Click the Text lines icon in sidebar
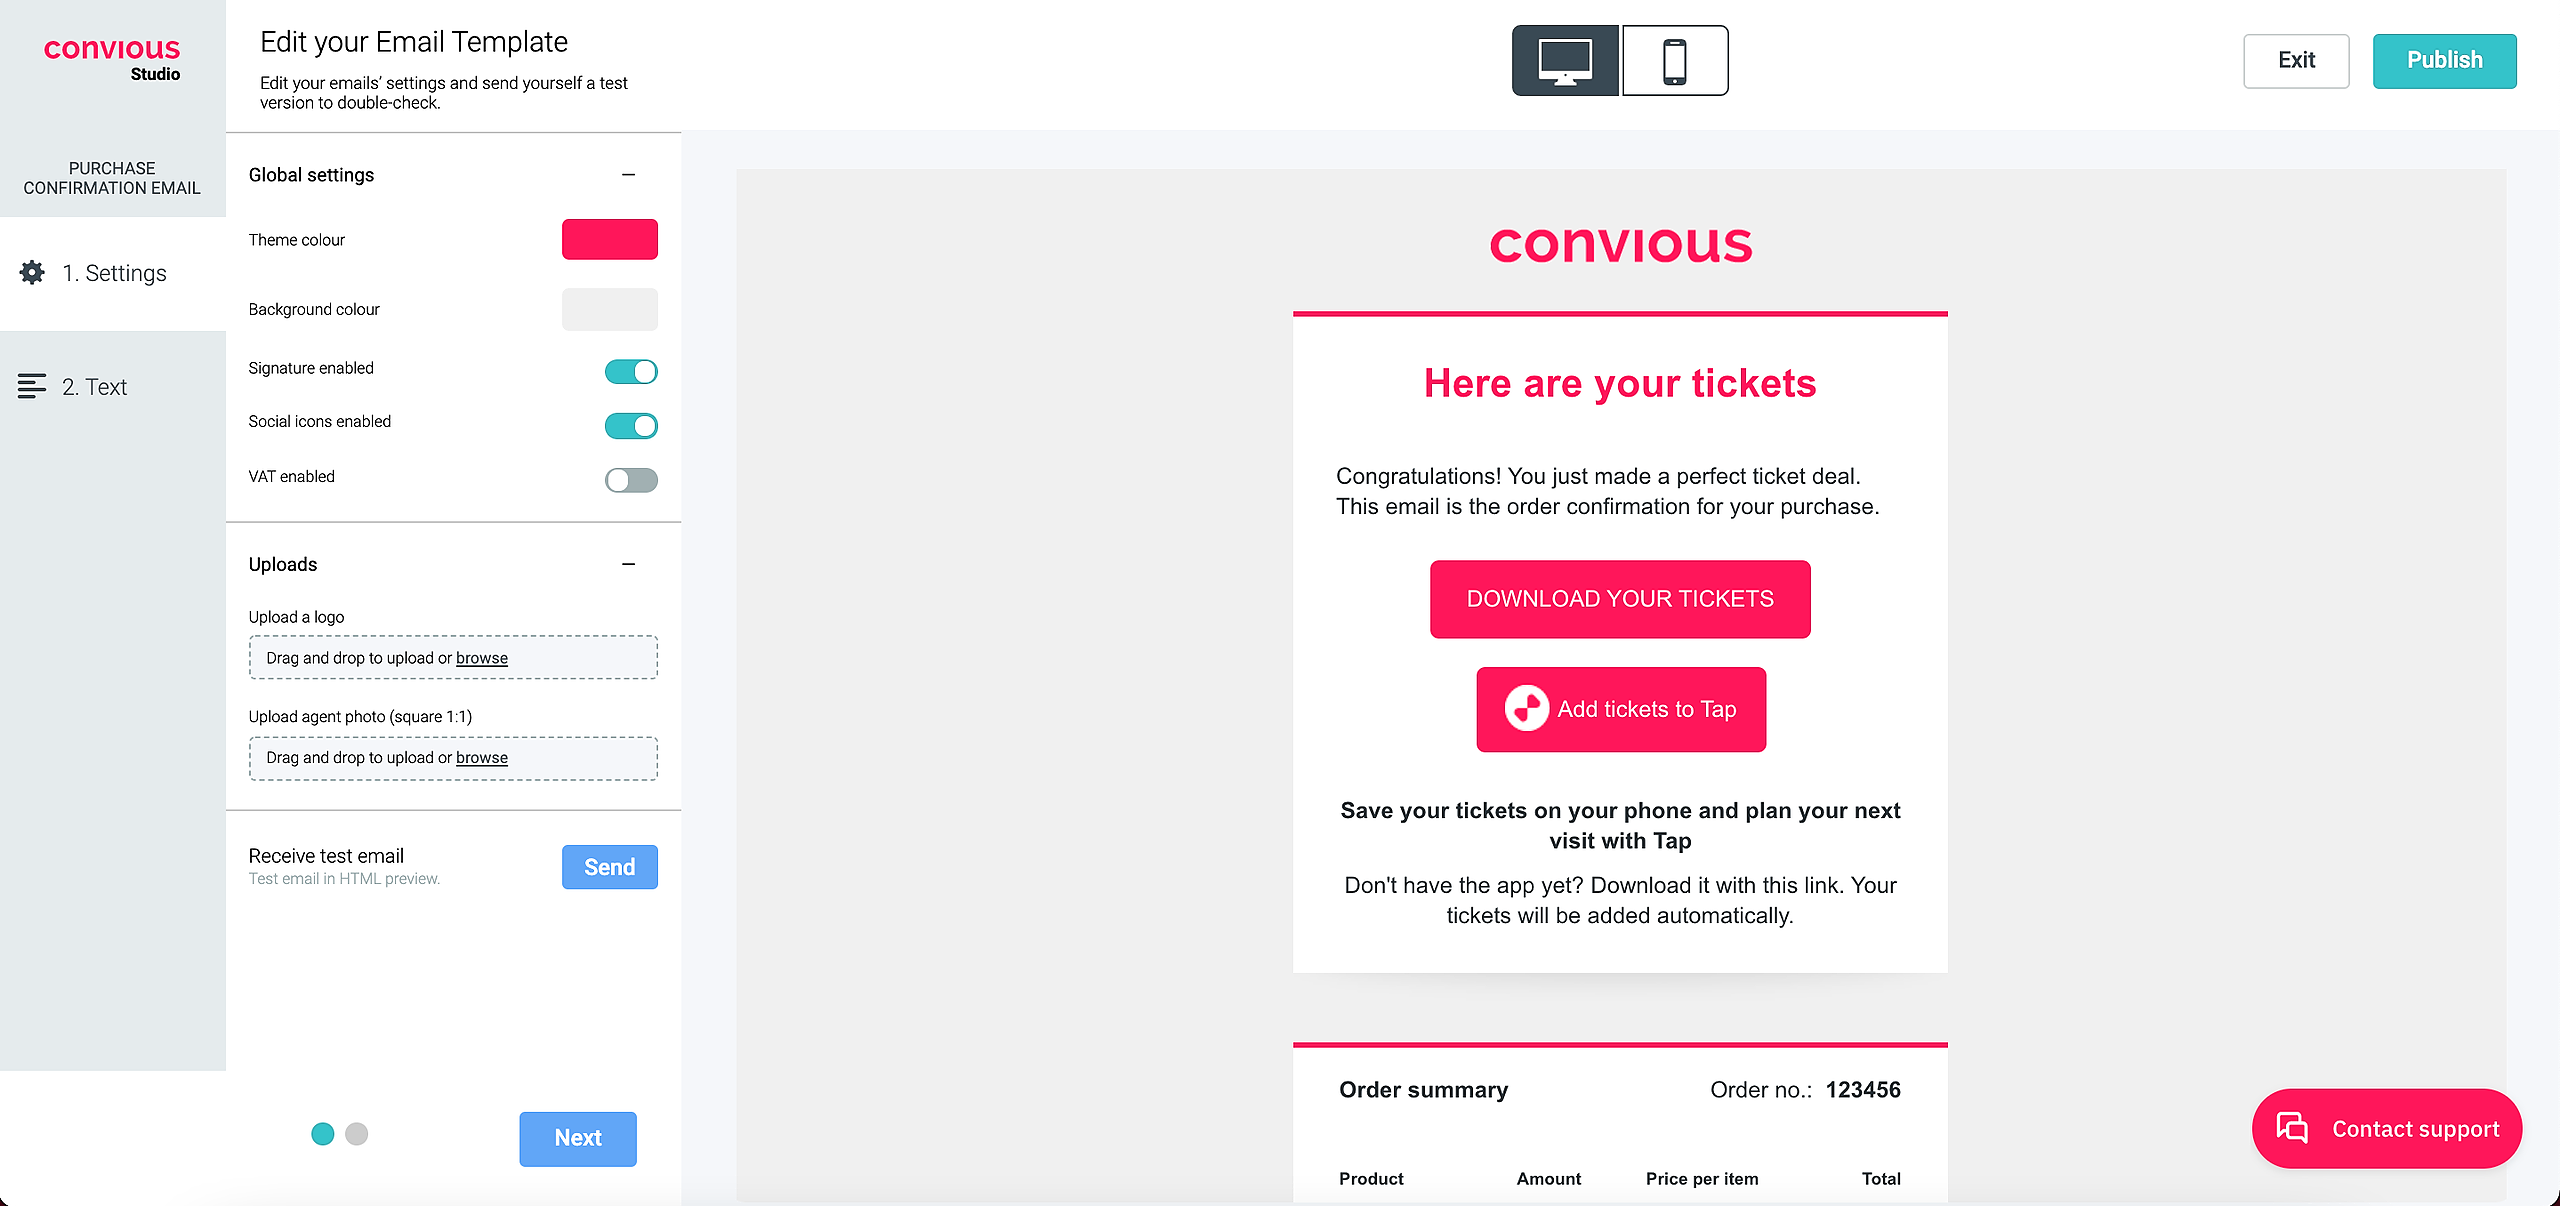The width and height of the screenshot is (2560, 1206). [32, 386]
